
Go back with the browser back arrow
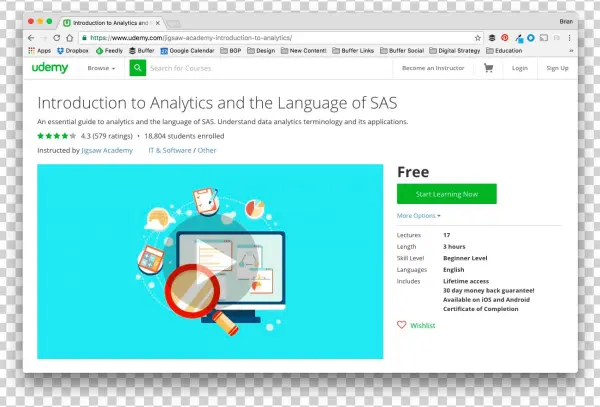pos(31,38)
